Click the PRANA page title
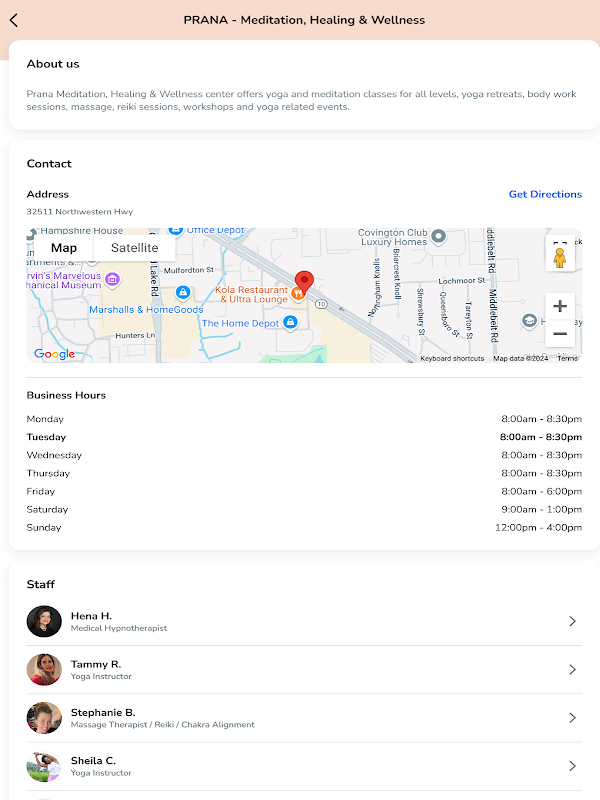600x800 pixels. point(304,20)
